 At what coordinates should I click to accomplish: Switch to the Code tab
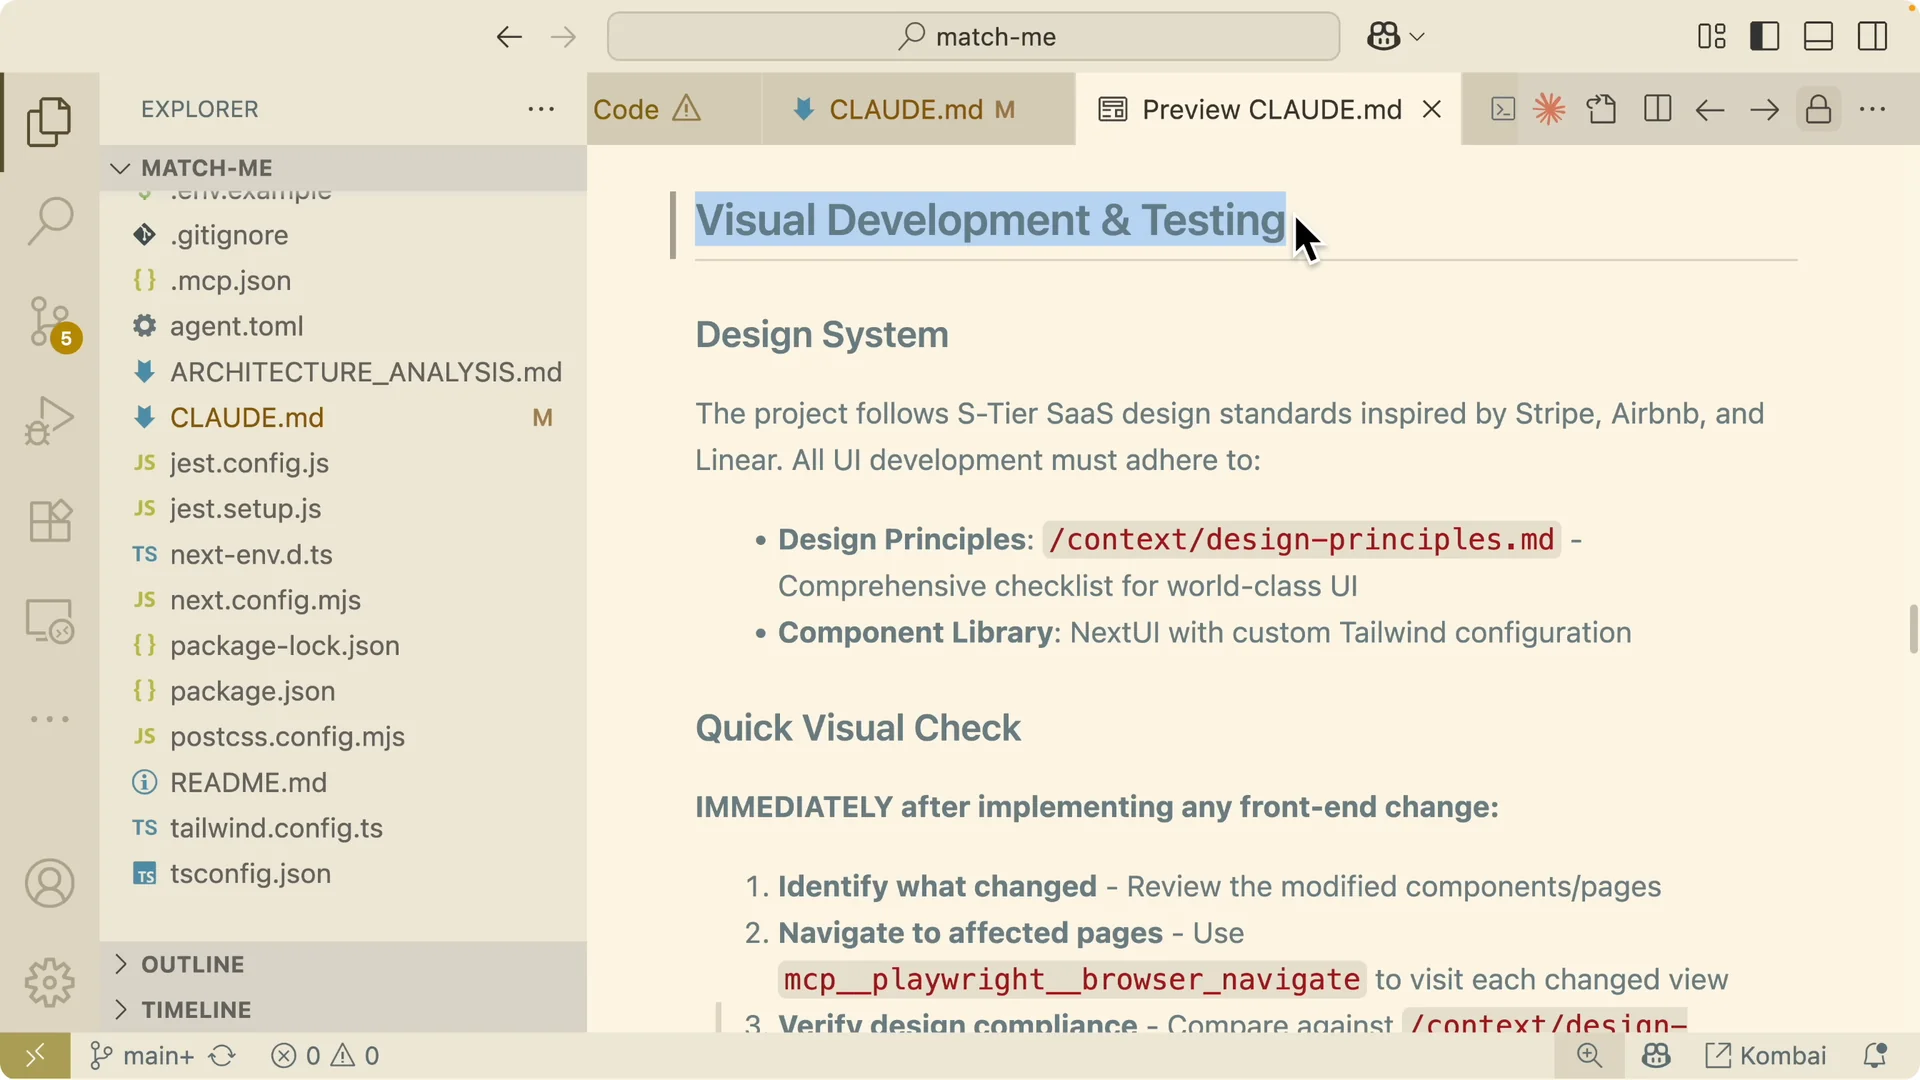click(x=673, y=109)
